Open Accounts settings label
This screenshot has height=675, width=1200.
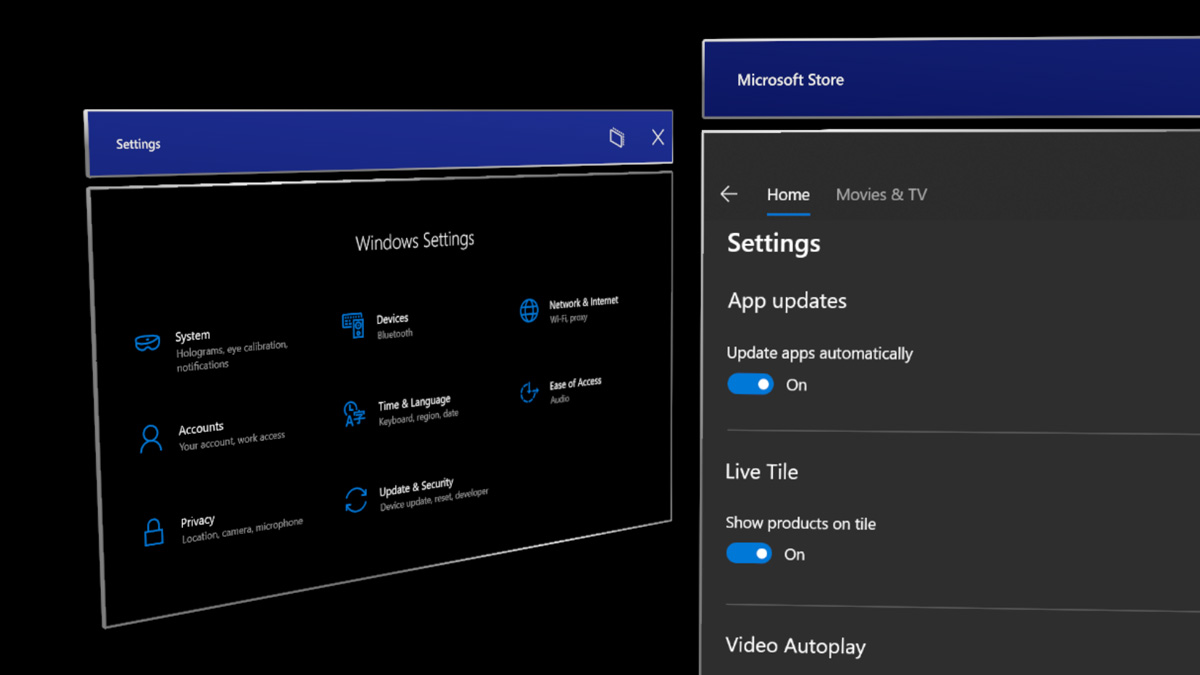[x=200, y=428]
